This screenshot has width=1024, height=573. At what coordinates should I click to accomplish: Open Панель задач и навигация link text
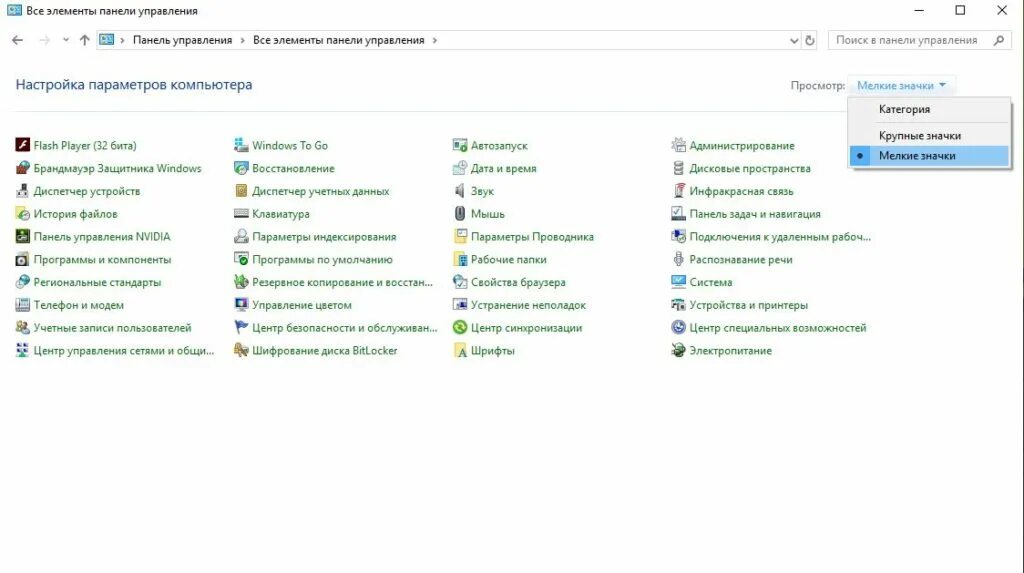tap(755, 214)
